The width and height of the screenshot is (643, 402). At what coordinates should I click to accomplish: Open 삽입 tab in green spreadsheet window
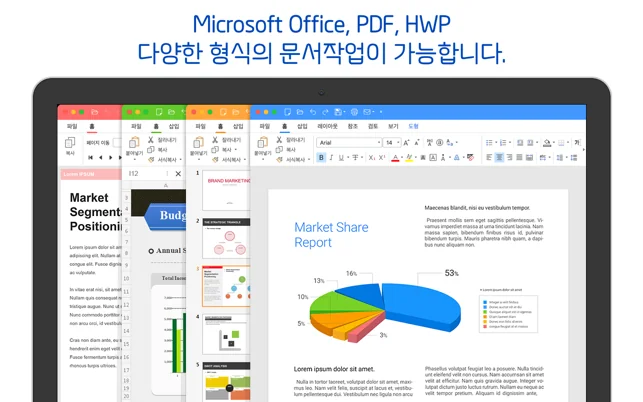(174, 126)
